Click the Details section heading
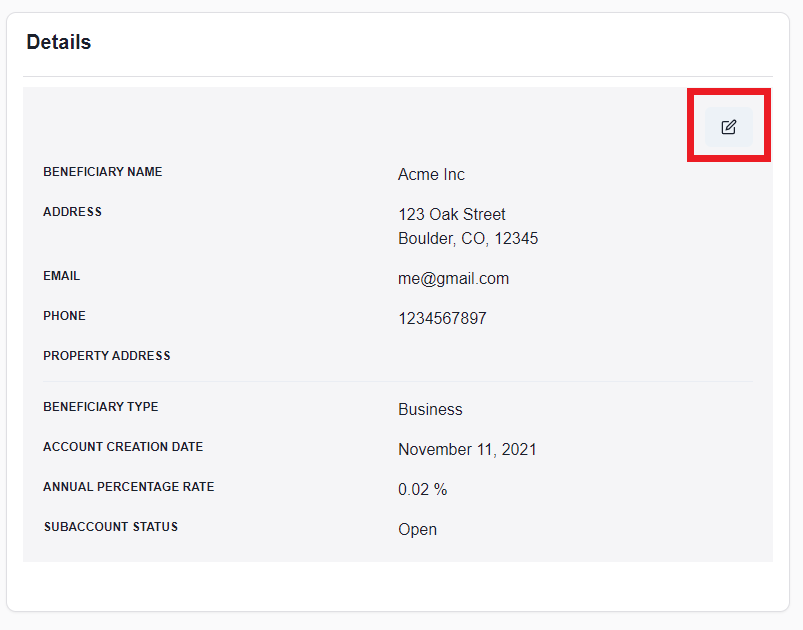The width and height of the screenshot is (803, 630). (x=59, y=42)
